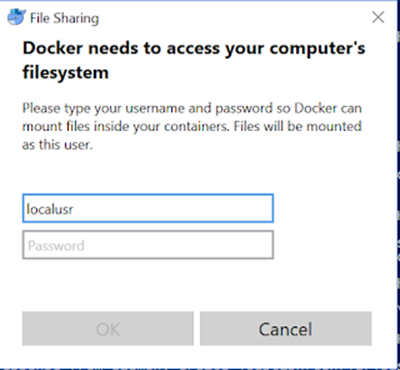Screen dimensions: 400x370
Task: Click the File Sharing title bar empty area
Action: point(233,17)
